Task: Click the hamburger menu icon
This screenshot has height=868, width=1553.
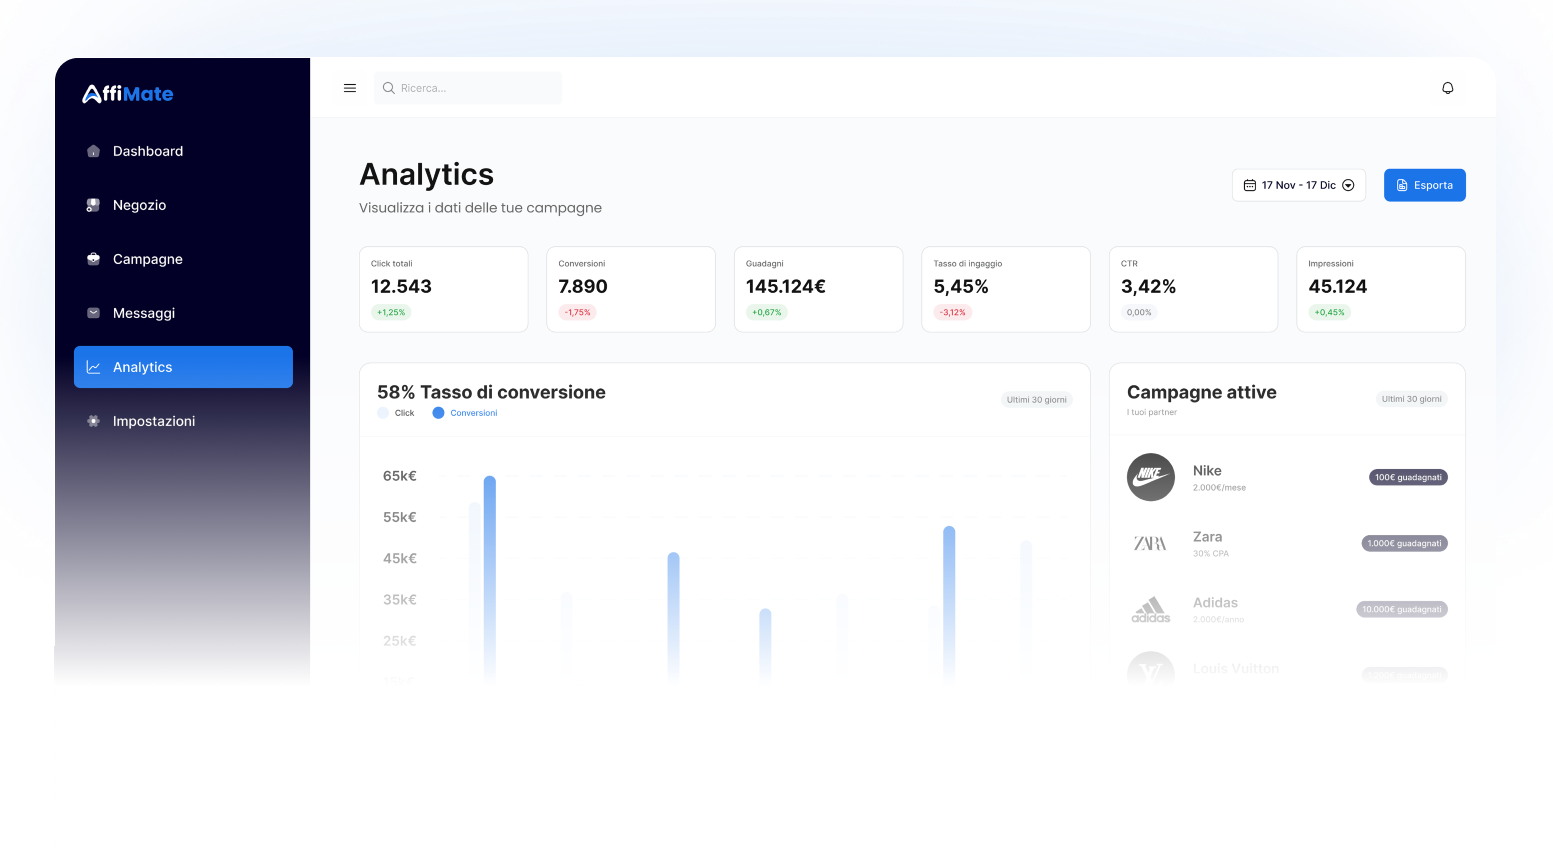Action: pyautogui.click(x=349, y=88)
